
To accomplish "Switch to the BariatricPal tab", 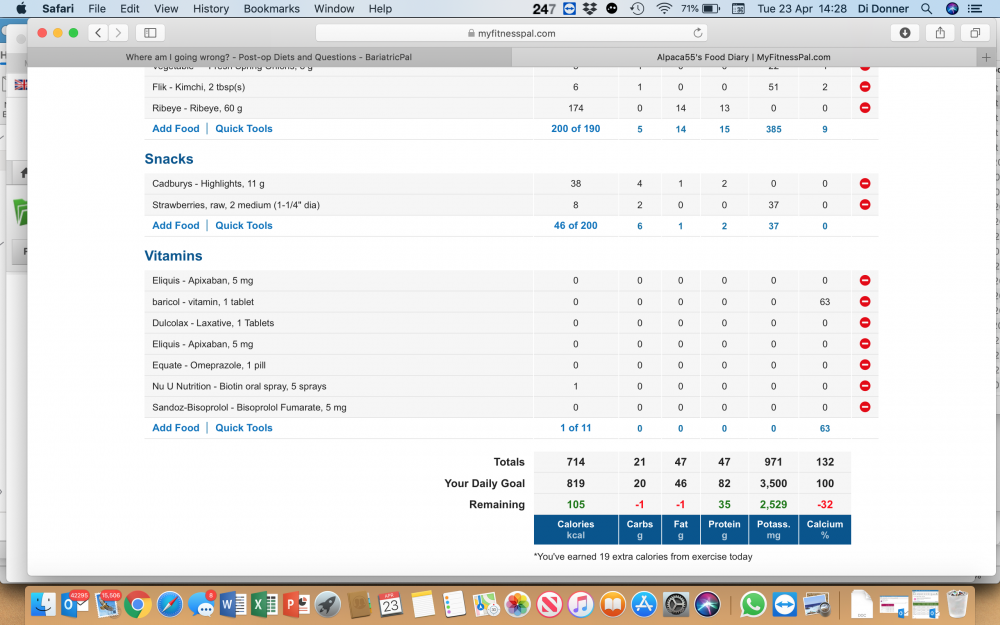I will (268, 57).
